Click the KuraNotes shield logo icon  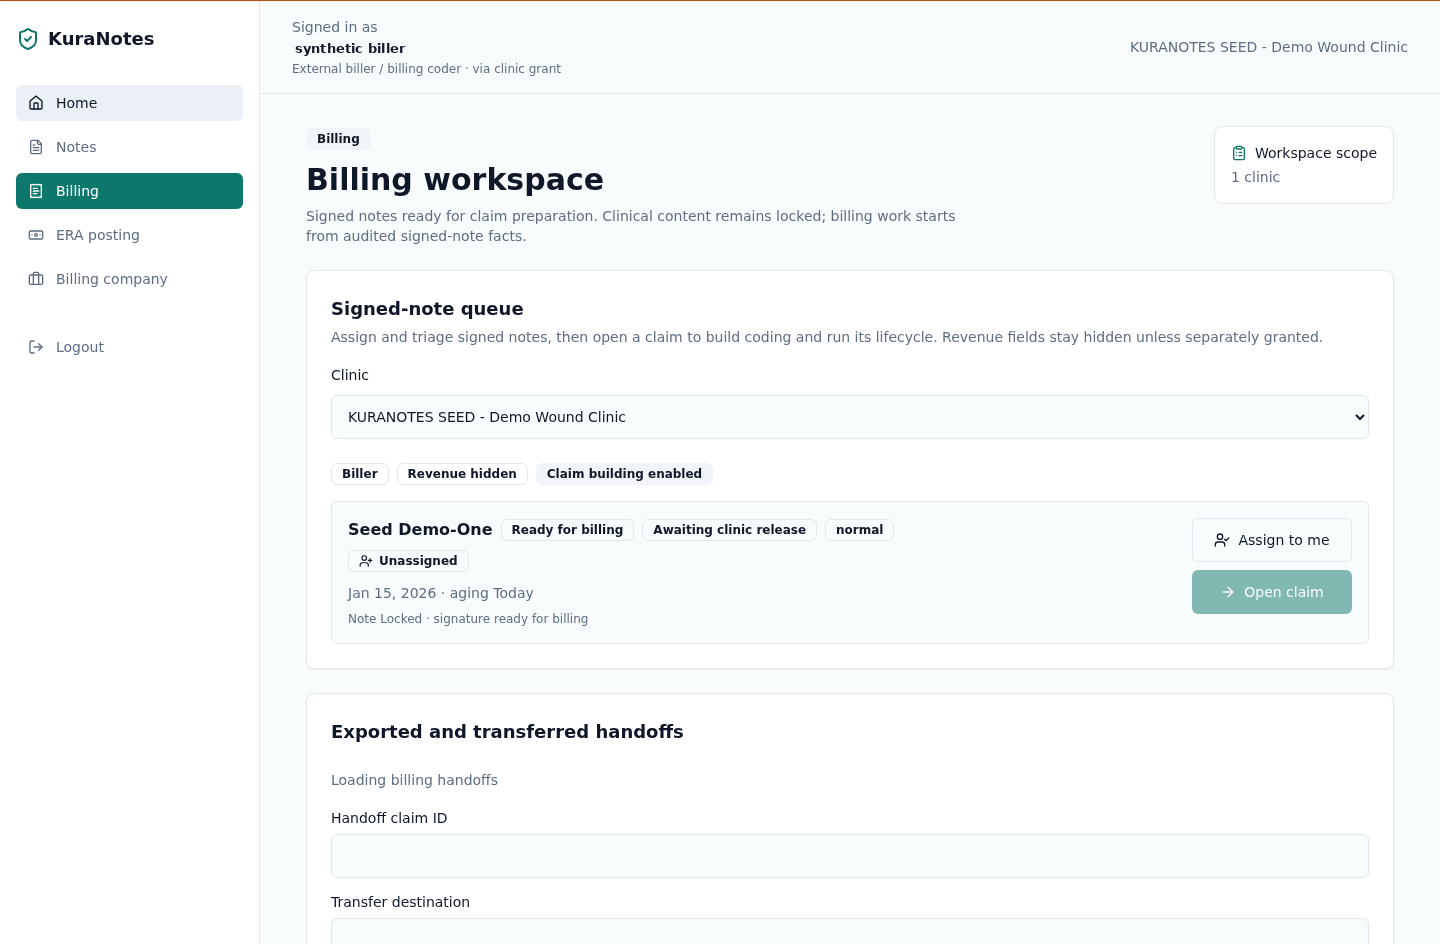(x=28, y=39)
